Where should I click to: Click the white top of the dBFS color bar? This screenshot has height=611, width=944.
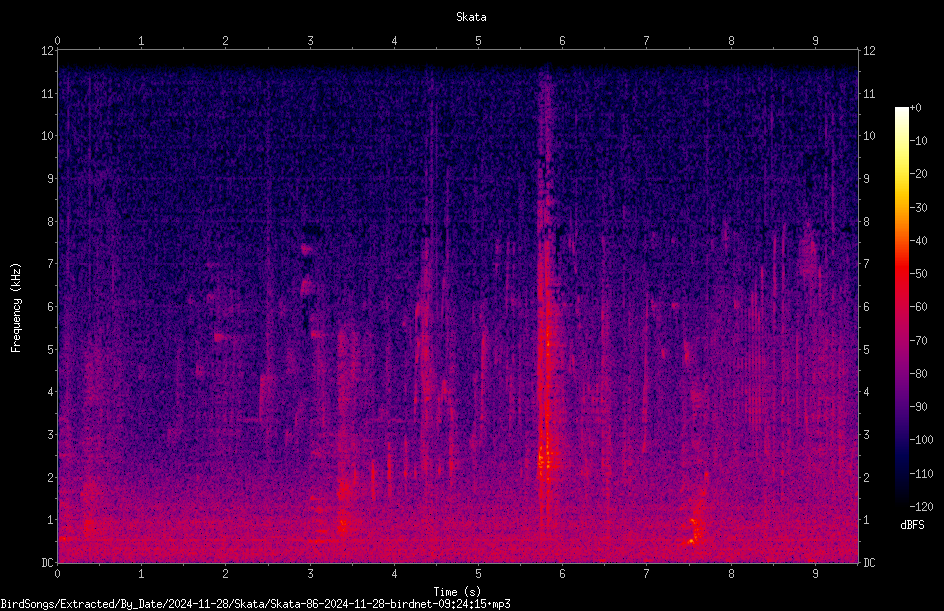(901, 112)
